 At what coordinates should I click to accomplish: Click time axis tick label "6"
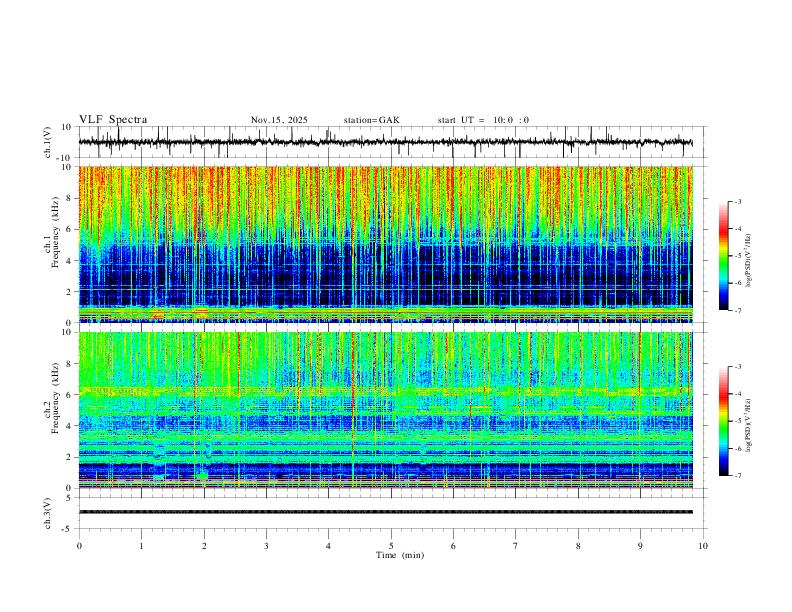(x=454, y=546)
